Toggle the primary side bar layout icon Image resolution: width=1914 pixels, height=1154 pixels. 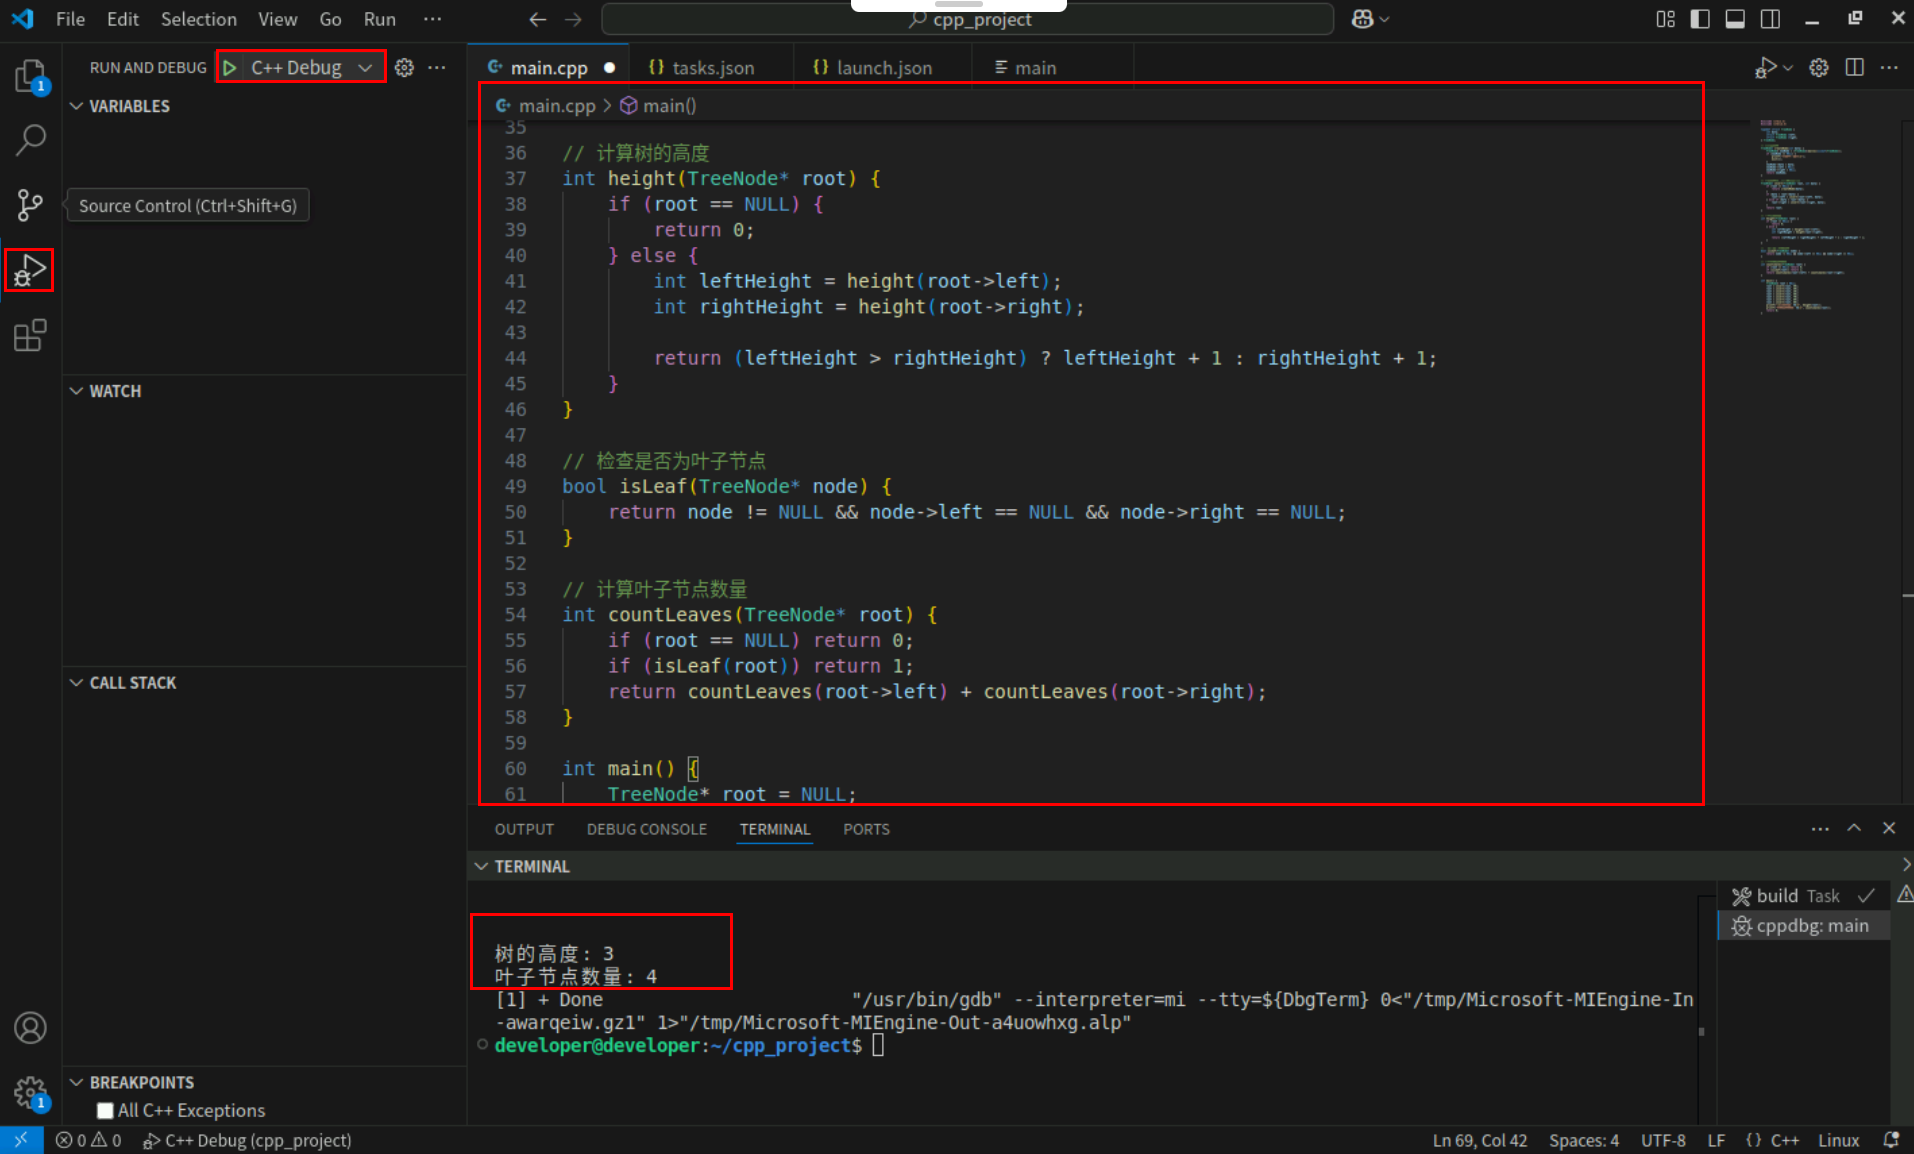coord(1700,19)
